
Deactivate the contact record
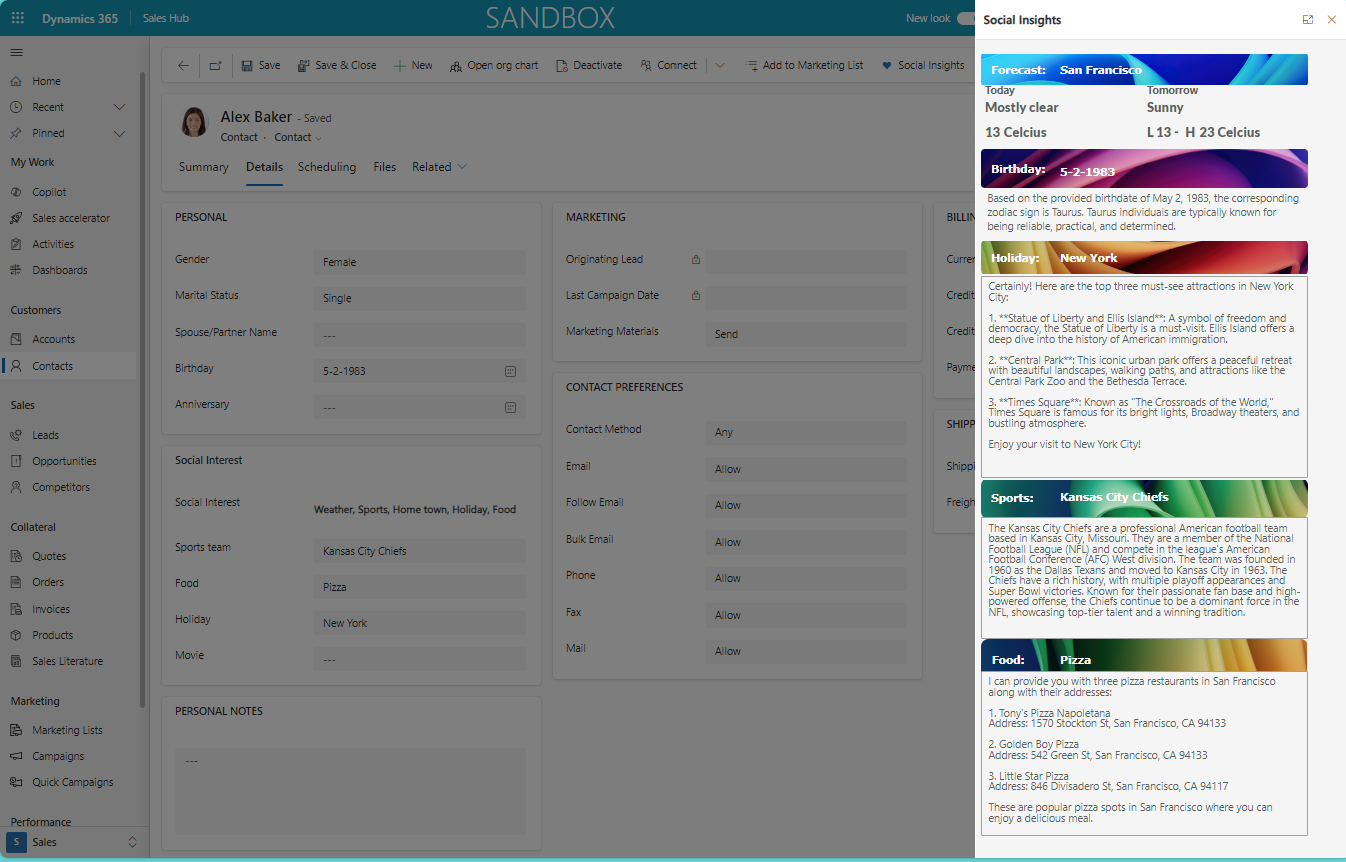(589, 65)
